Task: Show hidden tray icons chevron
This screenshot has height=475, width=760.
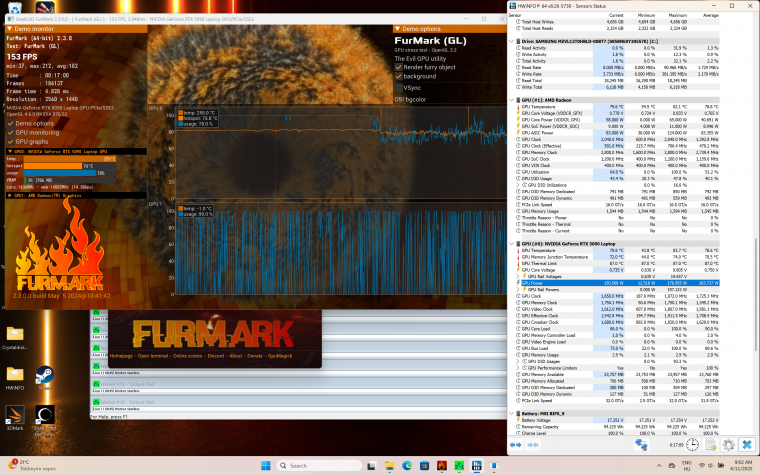Action: pyautogui.click(x=659, y=466)
